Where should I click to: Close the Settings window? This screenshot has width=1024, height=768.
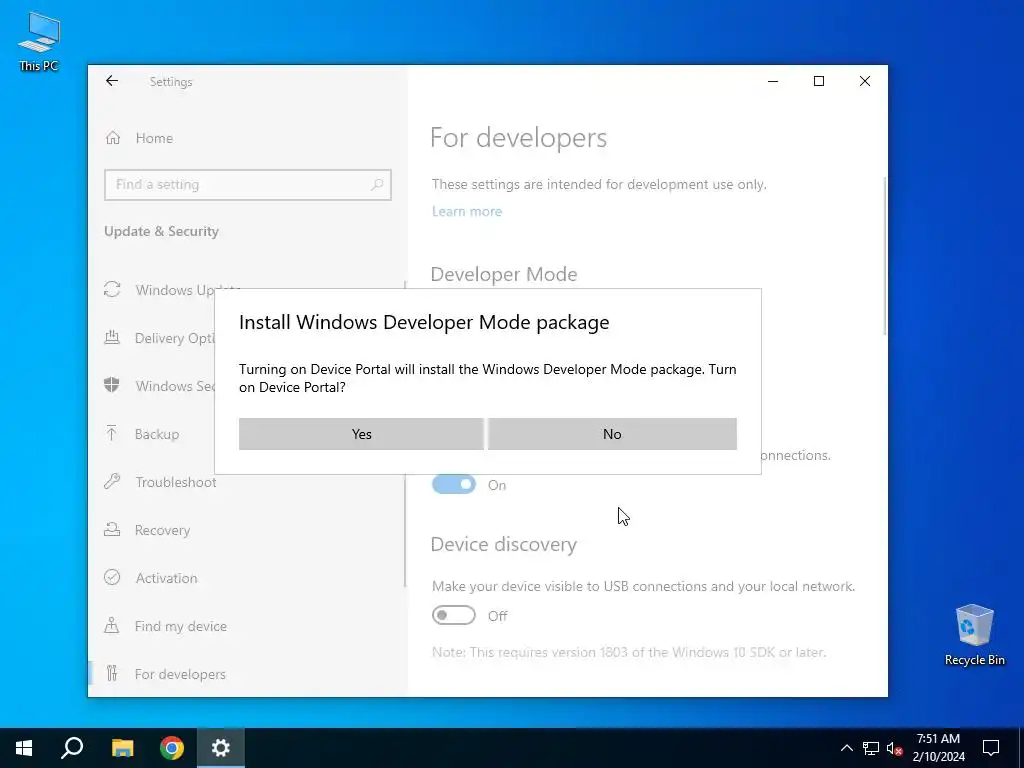865,81
